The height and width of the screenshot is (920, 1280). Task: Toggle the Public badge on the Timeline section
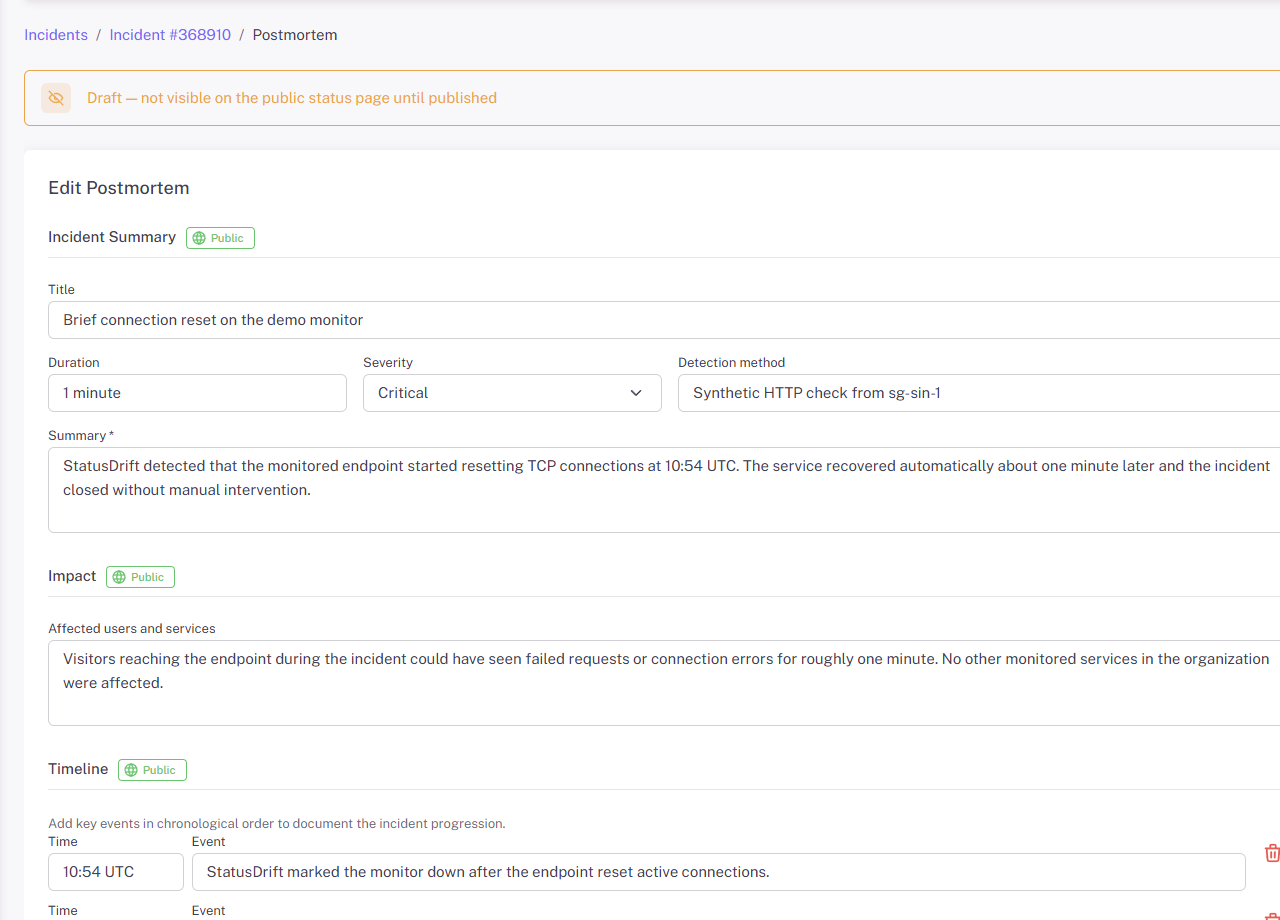point(152,770)
